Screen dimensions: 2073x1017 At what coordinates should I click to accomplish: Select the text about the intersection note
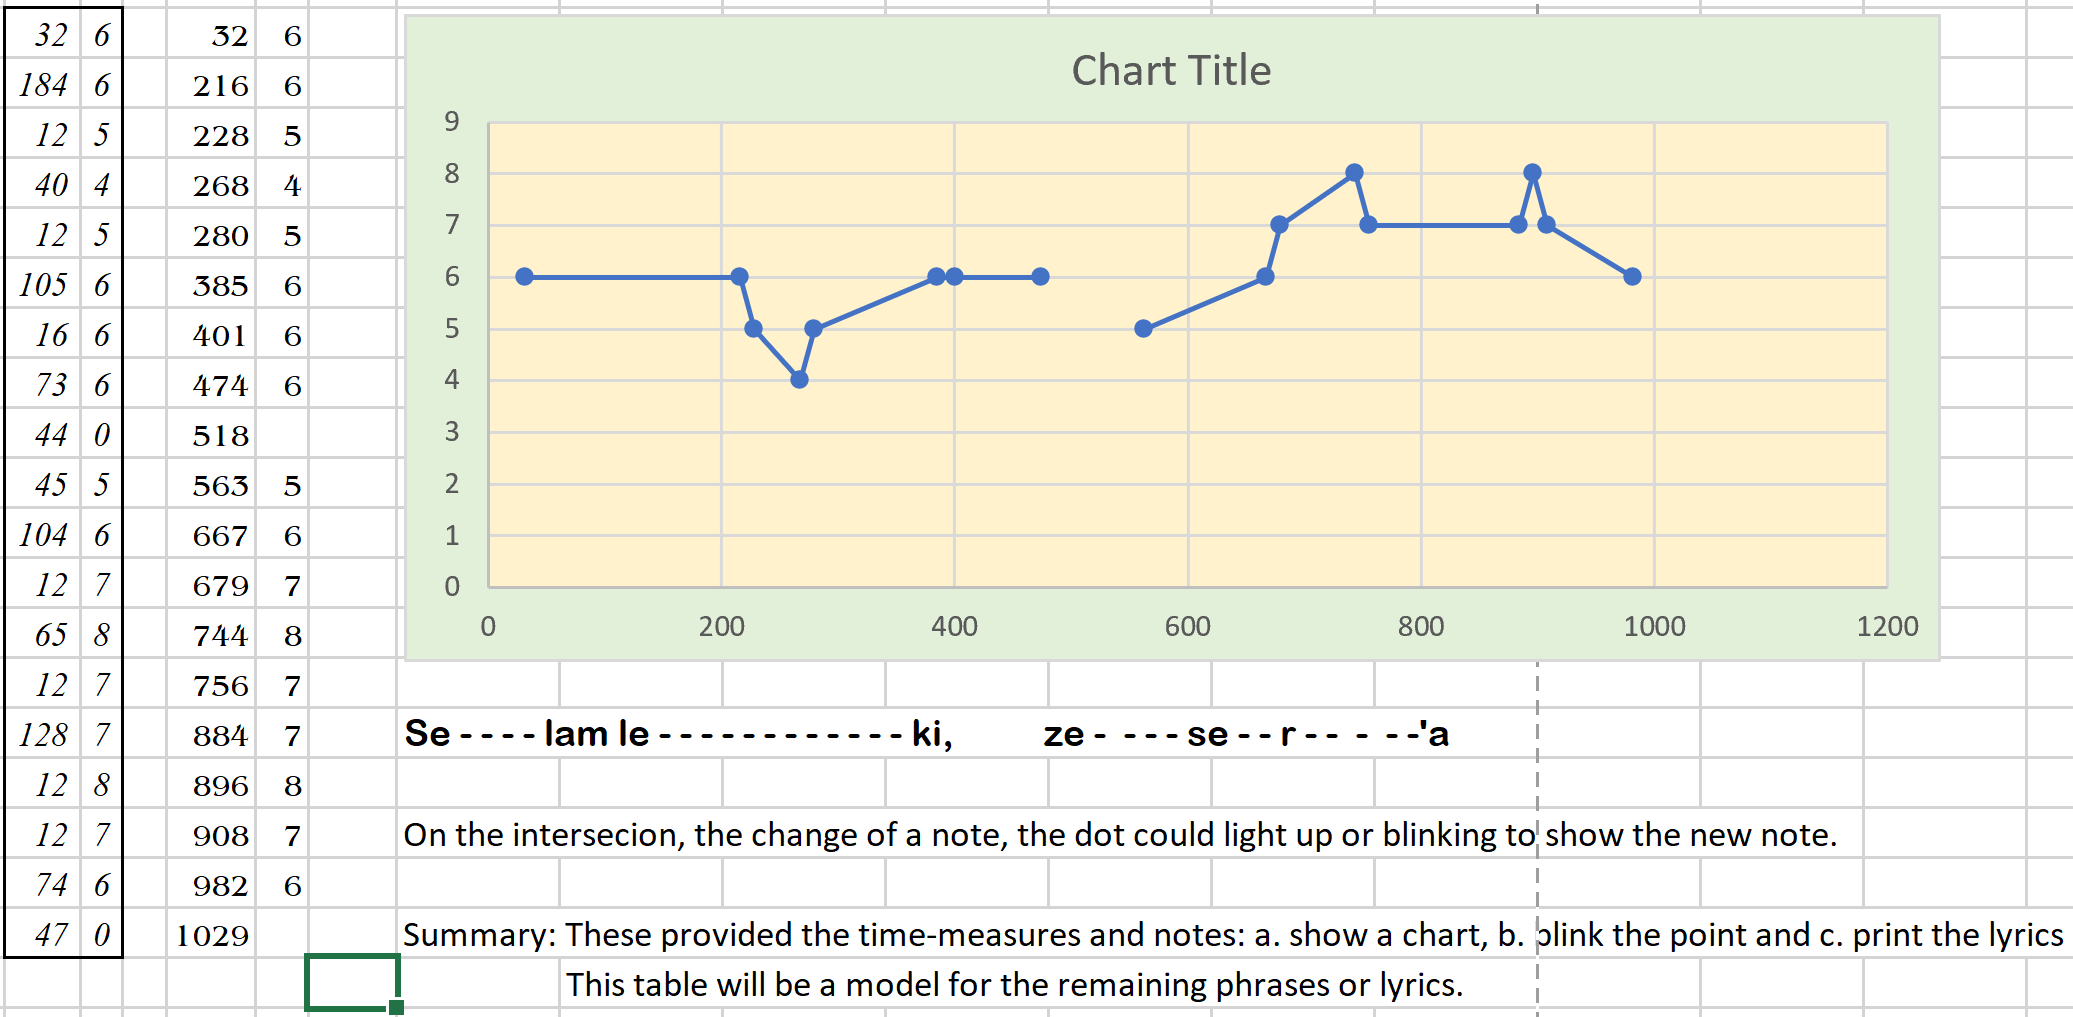[1120, 835]
